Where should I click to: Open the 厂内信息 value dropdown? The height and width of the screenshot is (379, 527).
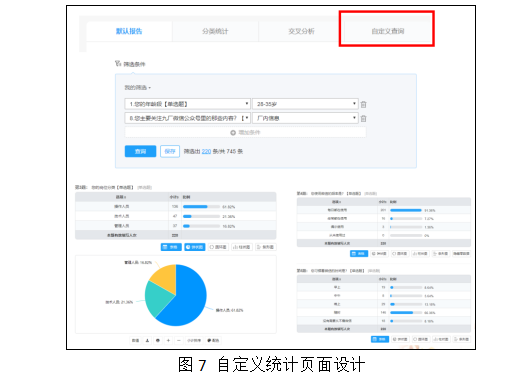(x=305, y=118)
